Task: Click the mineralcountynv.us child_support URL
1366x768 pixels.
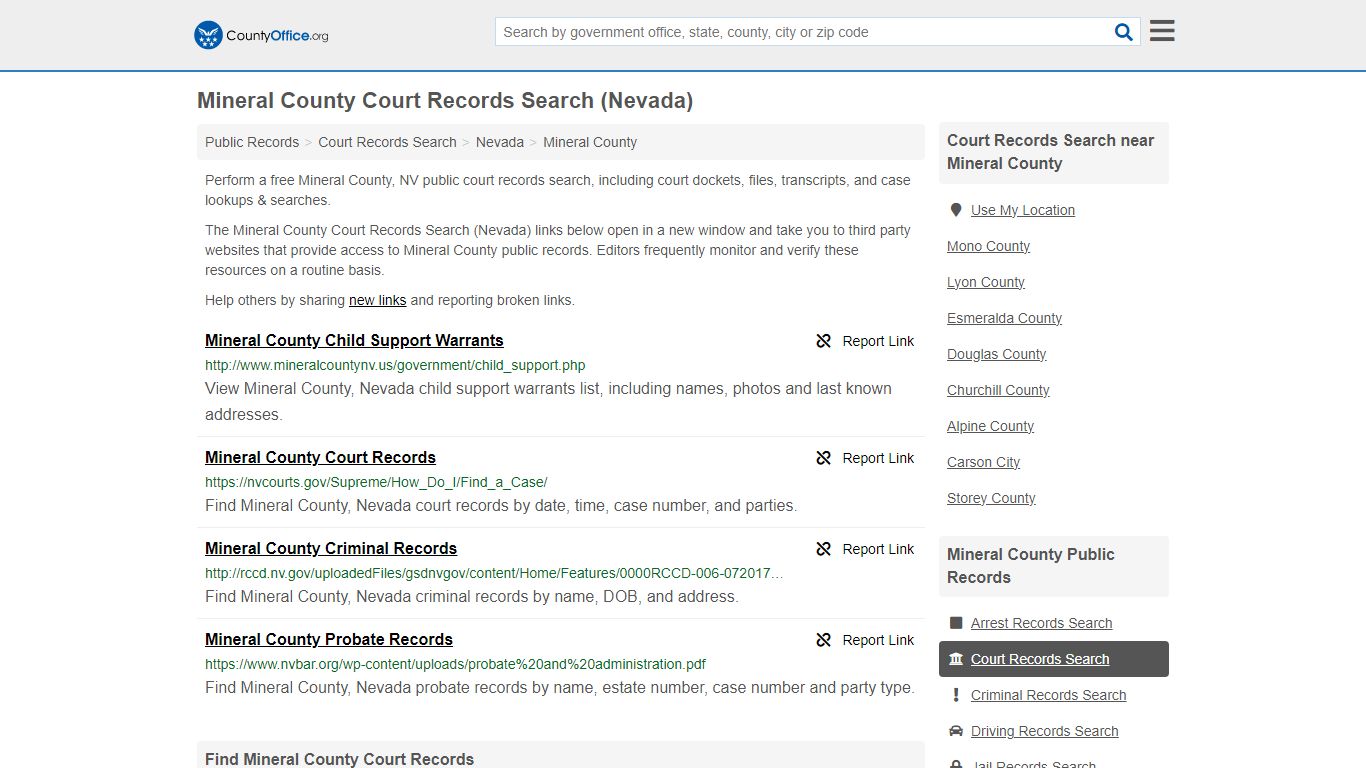Action: [x=395, y=365]
